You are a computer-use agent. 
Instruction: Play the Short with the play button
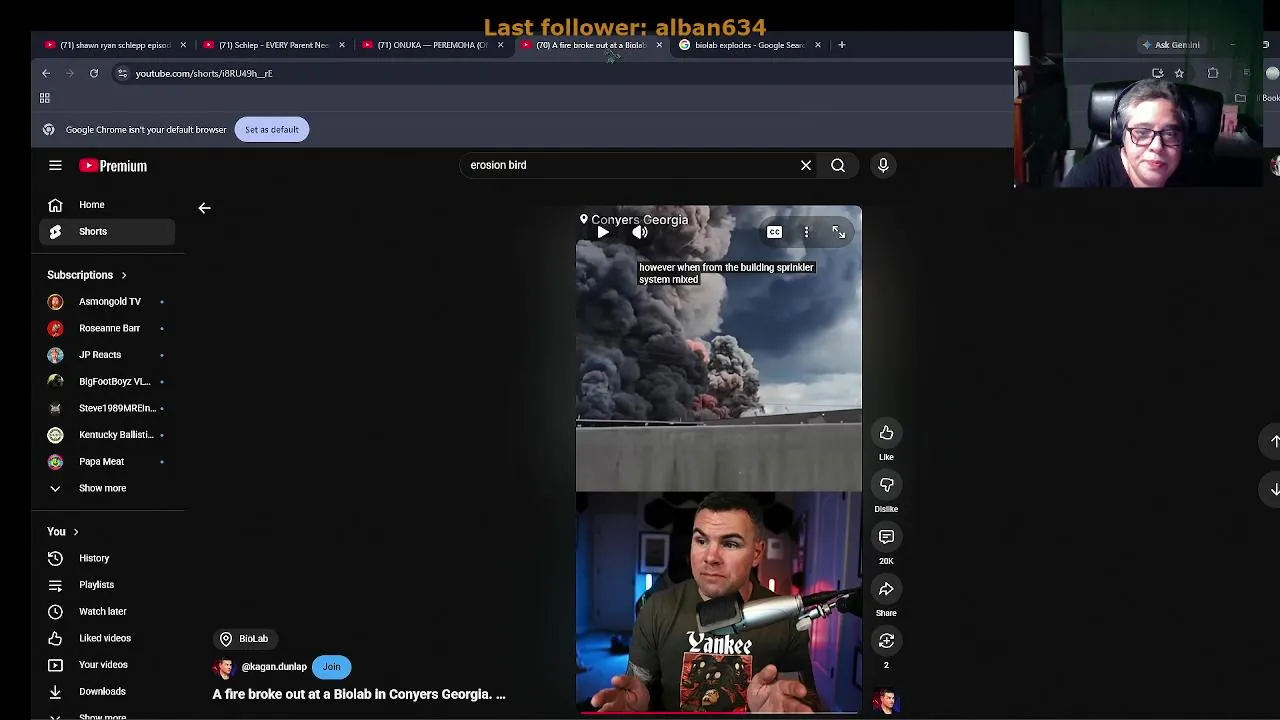pyautogui.click(x=603, y=232)
